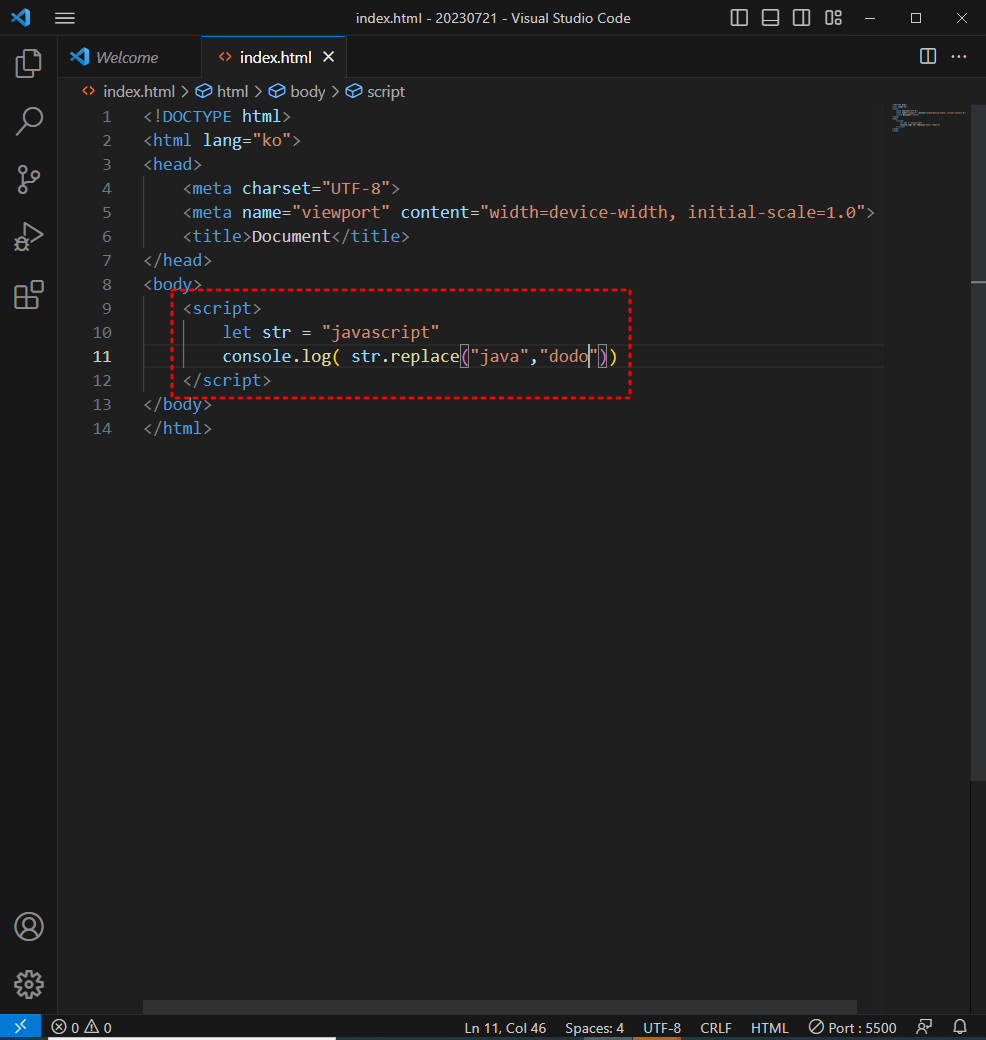Click Ln 11, Col 46 in status bar
The image size is (986, 1040).
click(505, 1027)
